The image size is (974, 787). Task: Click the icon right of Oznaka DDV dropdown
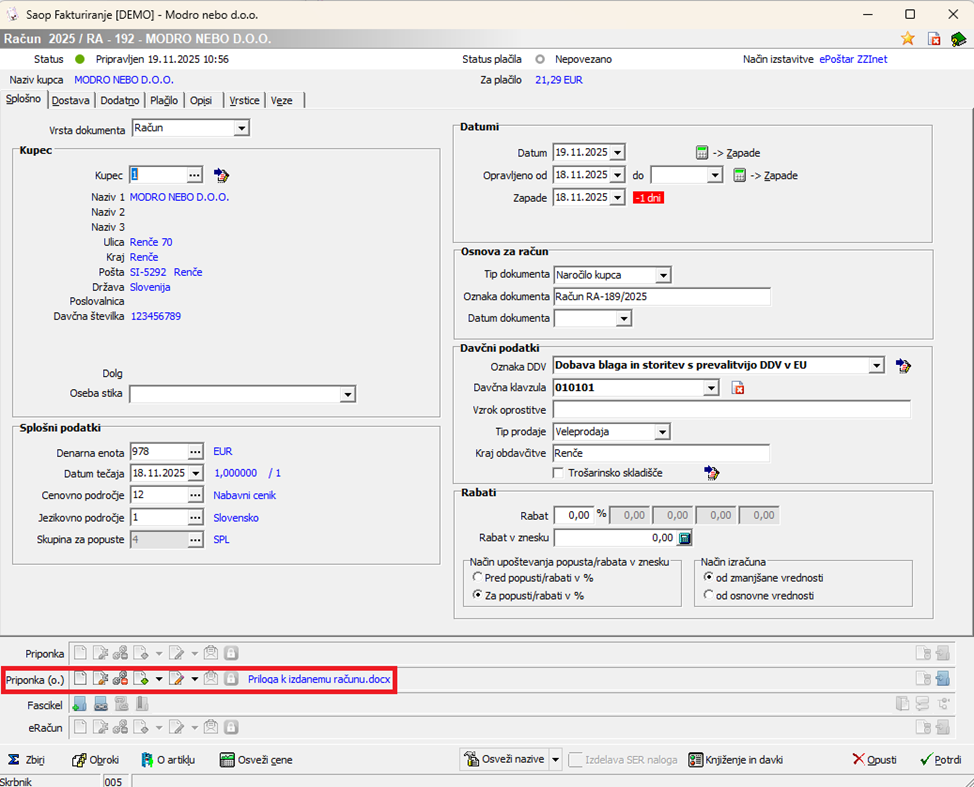point(903,366)
